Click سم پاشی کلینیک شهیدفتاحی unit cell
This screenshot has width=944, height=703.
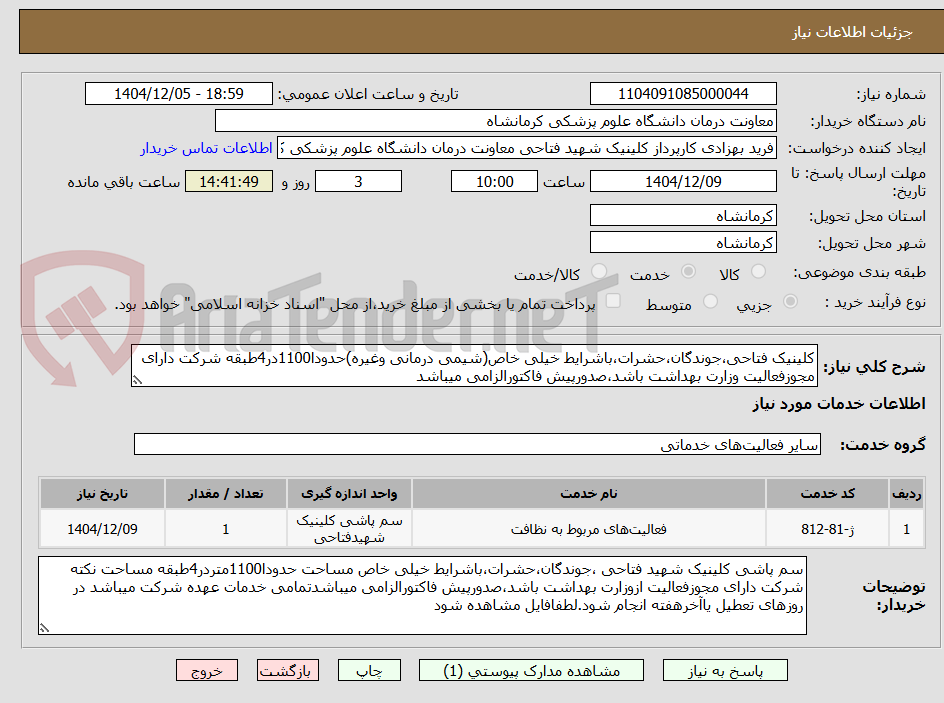pyautogui.click(x=349, y=529)
